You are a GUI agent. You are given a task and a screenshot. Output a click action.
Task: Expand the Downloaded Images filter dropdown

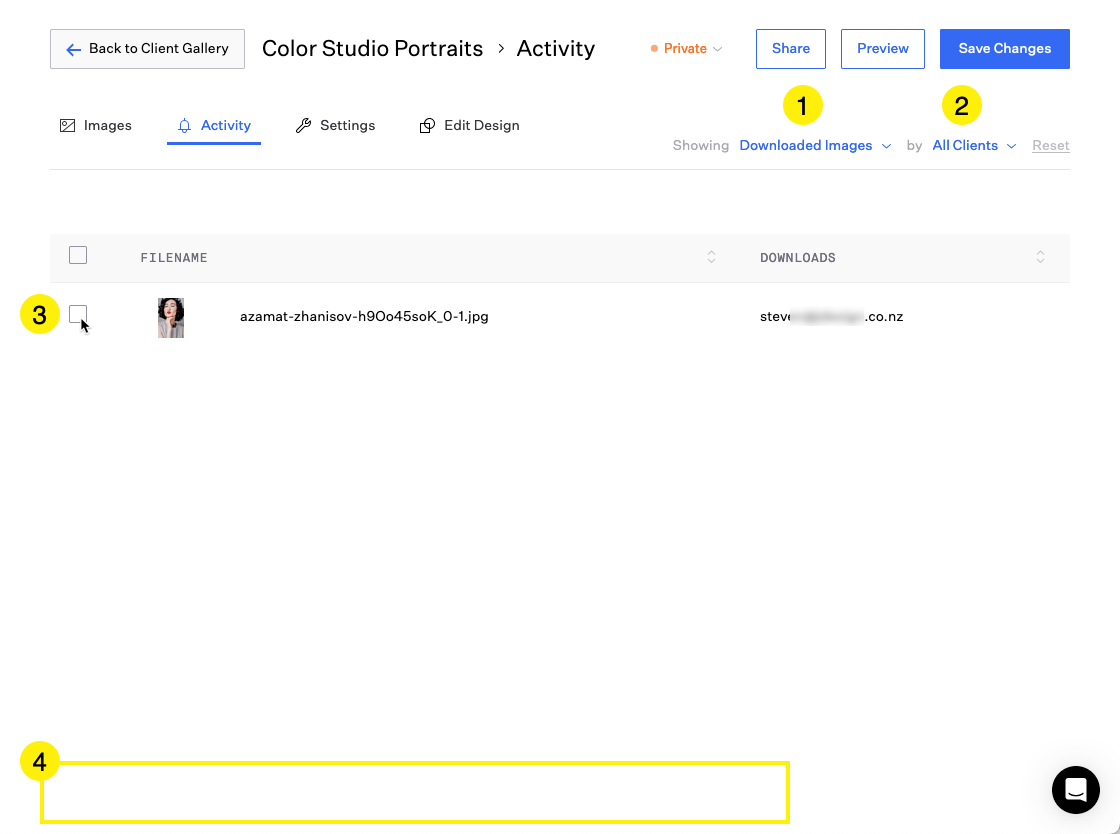coord(814,146)
